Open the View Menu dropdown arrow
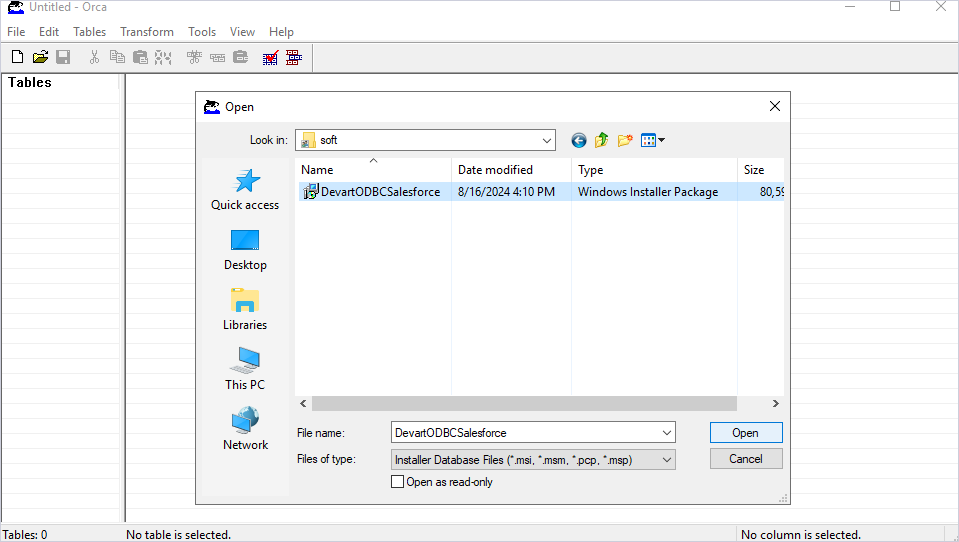Viewport: 959px width, 542px height. point(661,141)
